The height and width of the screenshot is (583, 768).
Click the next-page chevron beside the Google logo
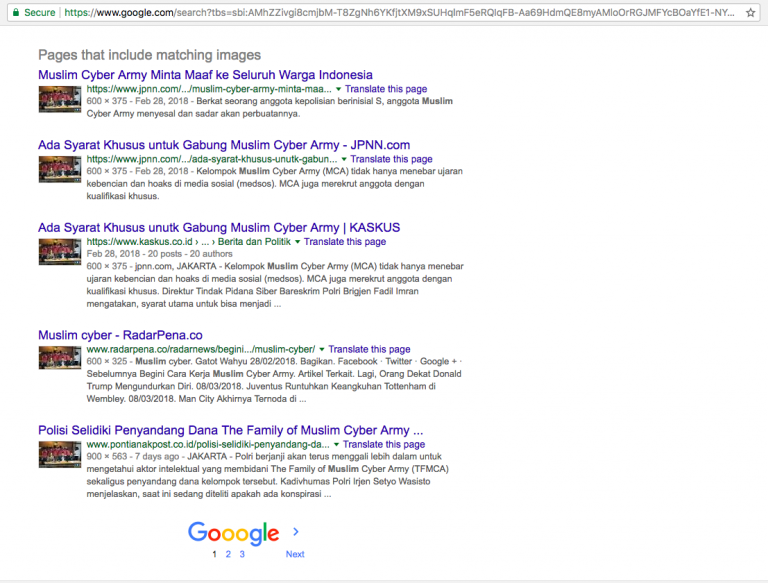click(x=295, y=532)
